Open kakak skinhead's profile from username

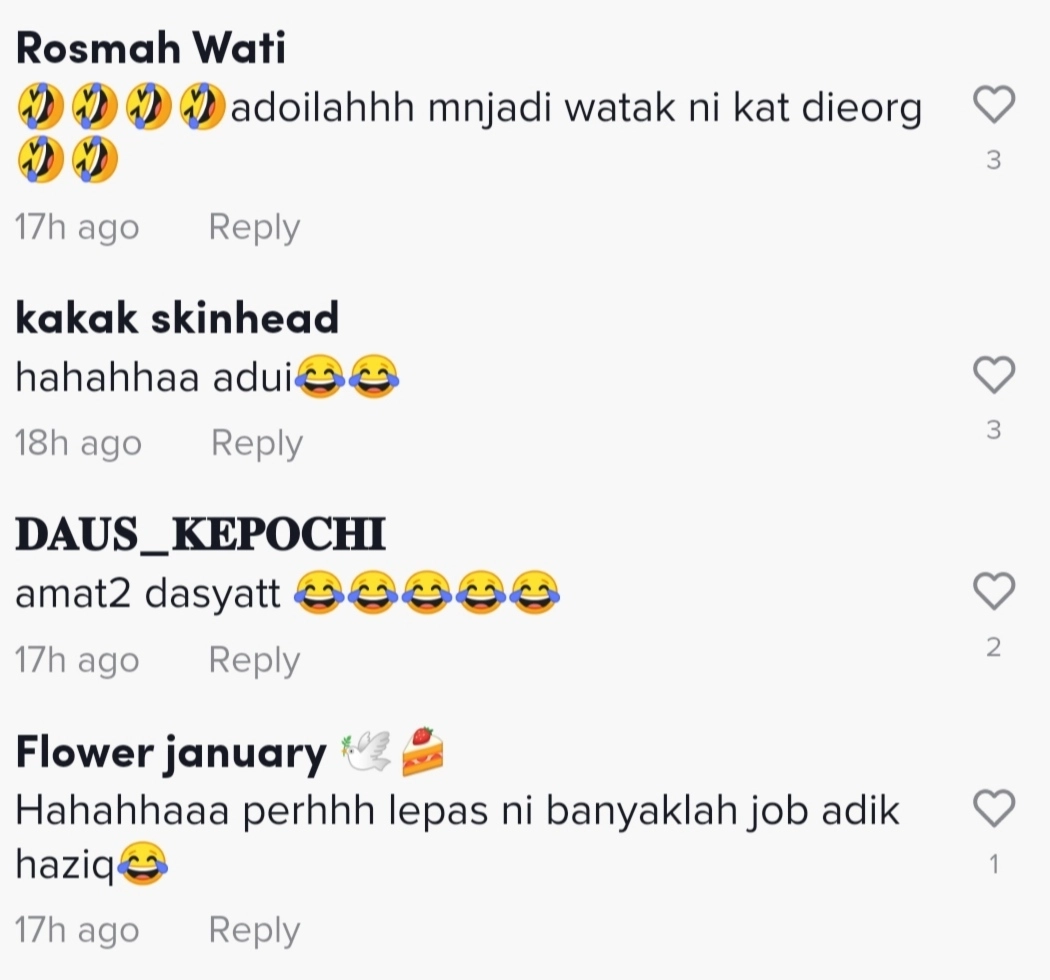tap(177, 318)
